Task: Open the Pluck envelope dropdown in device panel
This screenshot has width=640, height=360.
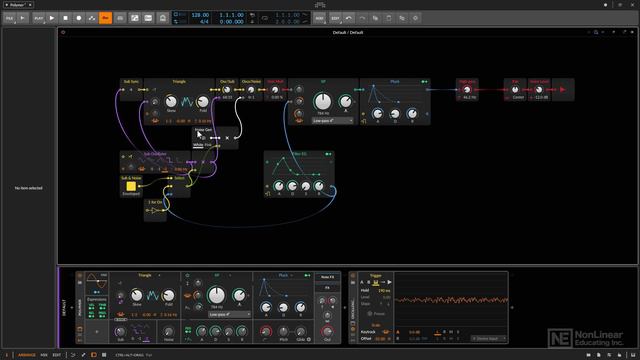Action: (x=292, y=276)
